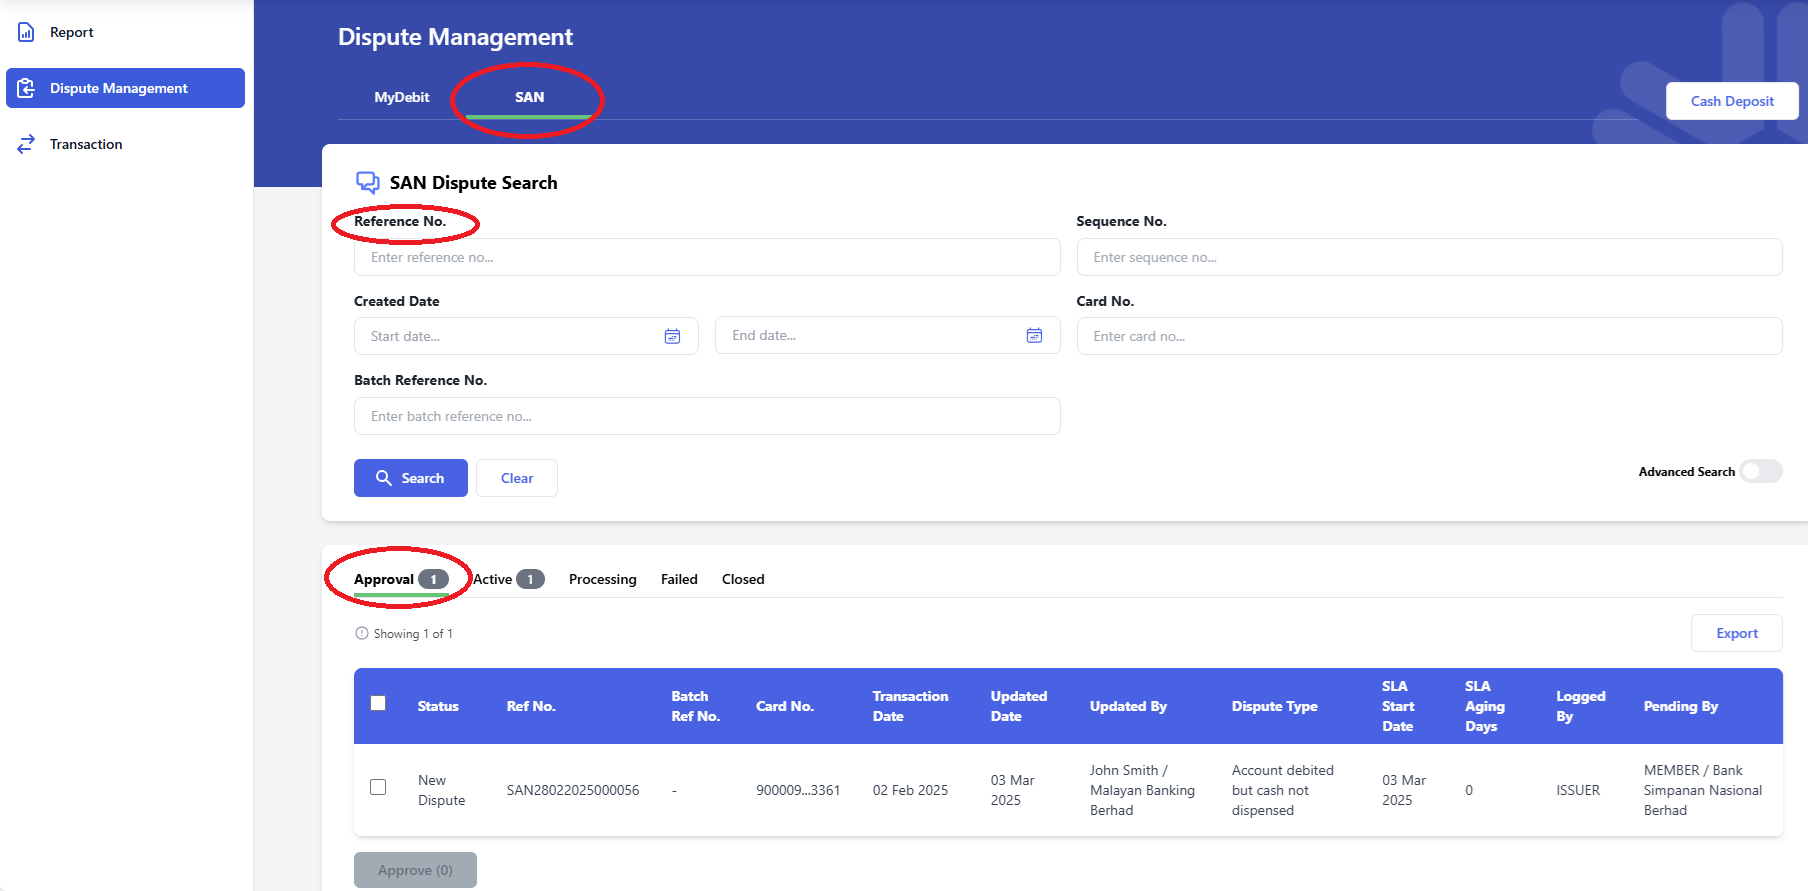Click reference number SAN28022025000056
The height and width of the screenshot is (891, 1808).
coord(573,790)
